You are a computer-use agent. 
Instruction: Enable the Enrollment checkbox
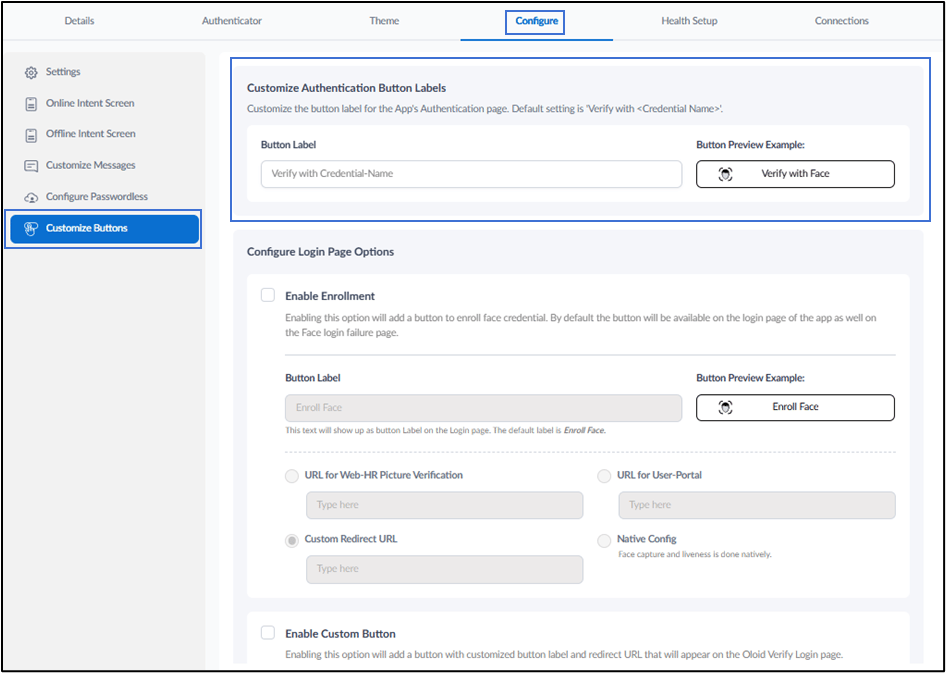268,295
